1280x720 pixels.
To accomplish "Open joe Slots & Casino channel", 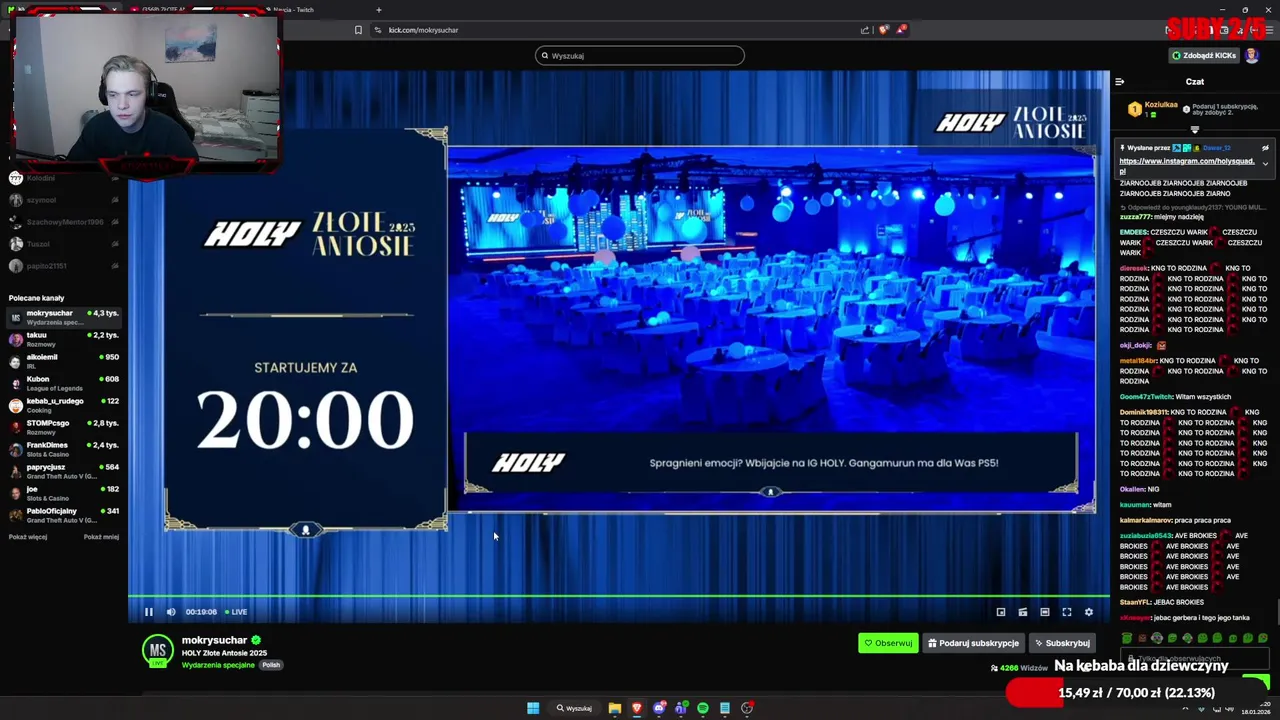I will (62, 493).
